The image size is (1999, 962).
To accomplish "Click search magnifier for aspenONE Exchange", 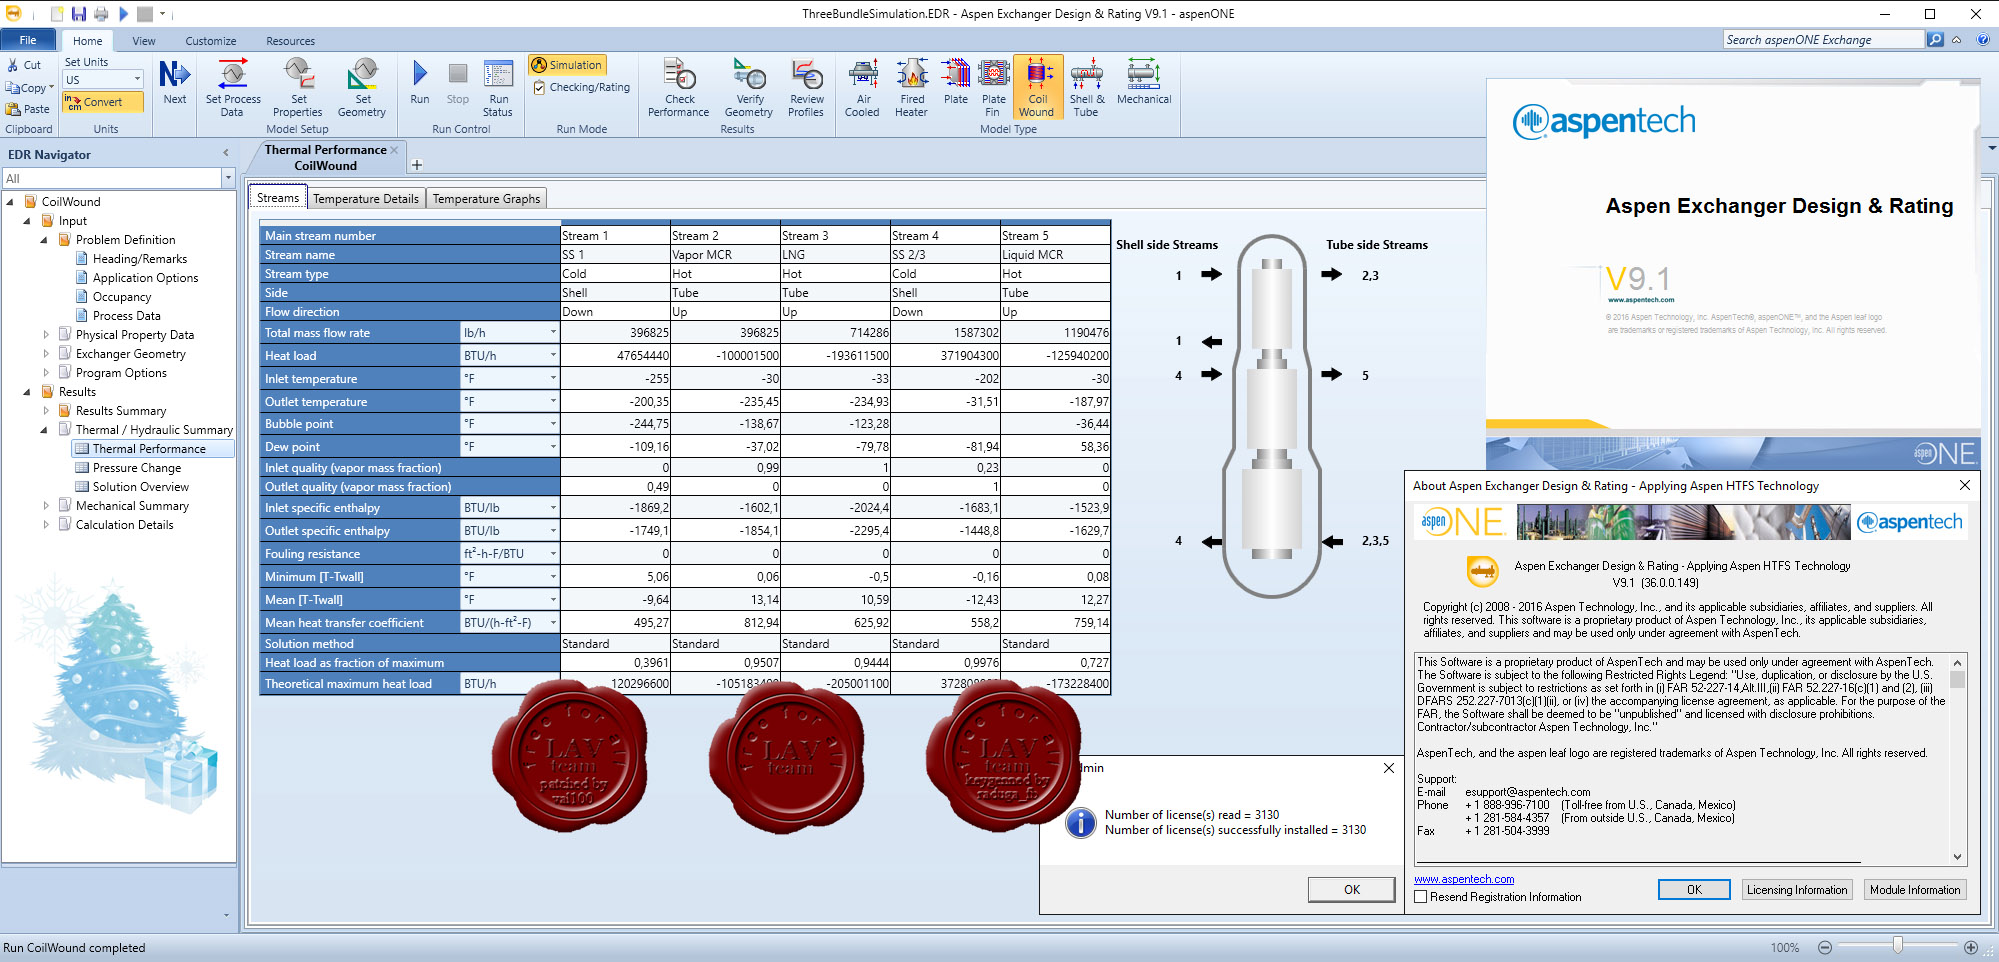I will pos(1935,40).
